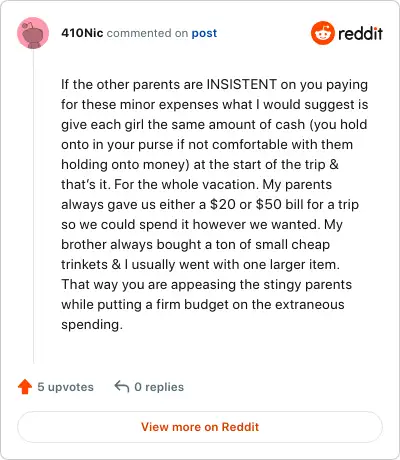The width and height of the screenshot is (400, 460).
Task: Click the "commented on" header text
Action: (147, 33)
